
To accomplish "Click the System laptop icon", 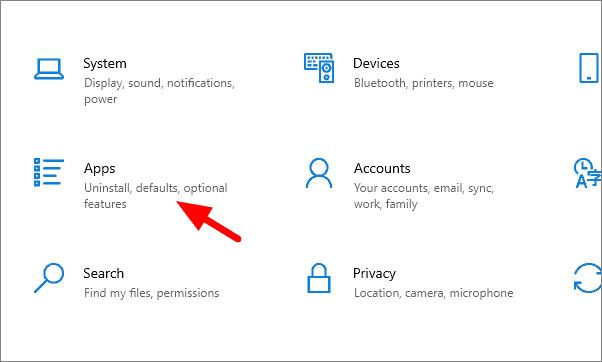I will (x=49, y=69).
